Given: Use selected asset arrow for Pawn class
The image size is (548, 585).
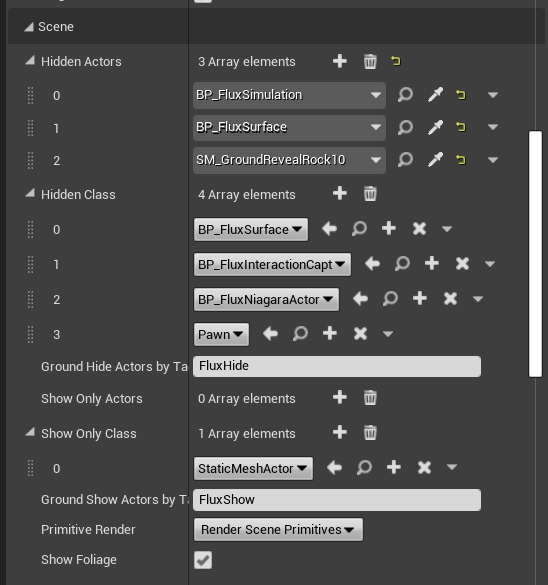Looking at the screenshot, I should click(x=270, y=334).
